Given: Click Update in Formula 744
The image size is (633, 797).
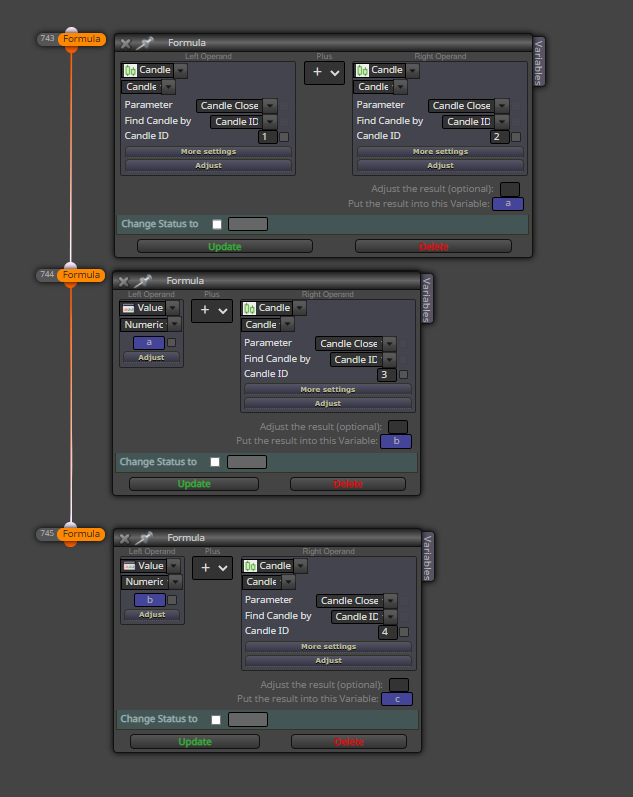Looking at the screenshot, I should coord(194,484).
